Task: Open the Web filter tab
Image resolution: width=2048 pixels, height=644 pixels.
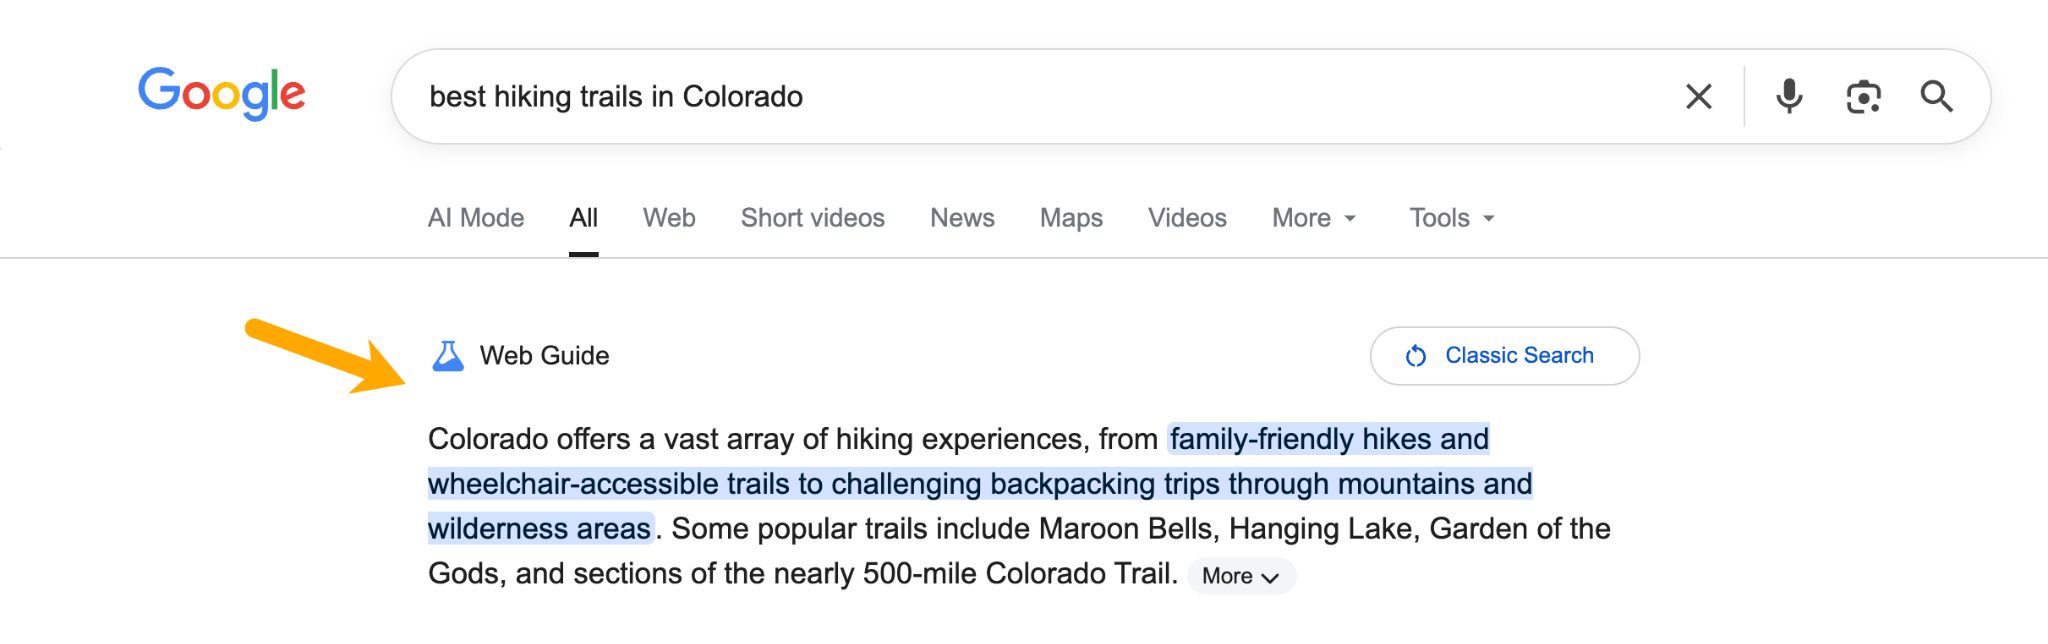Action: click(668, 217)
